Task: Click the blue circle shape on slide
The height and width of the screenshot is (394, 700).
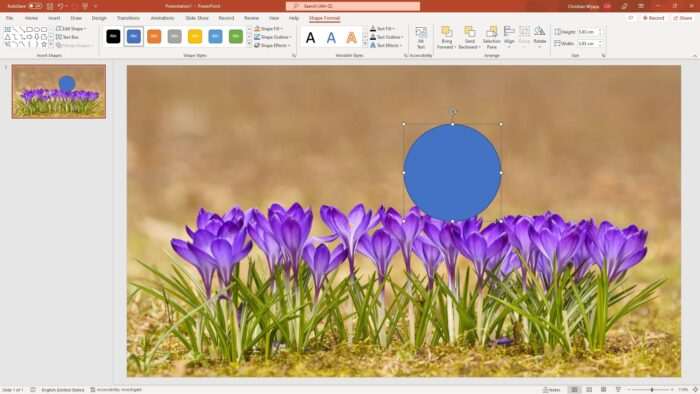Action: [x=452, y=173]
